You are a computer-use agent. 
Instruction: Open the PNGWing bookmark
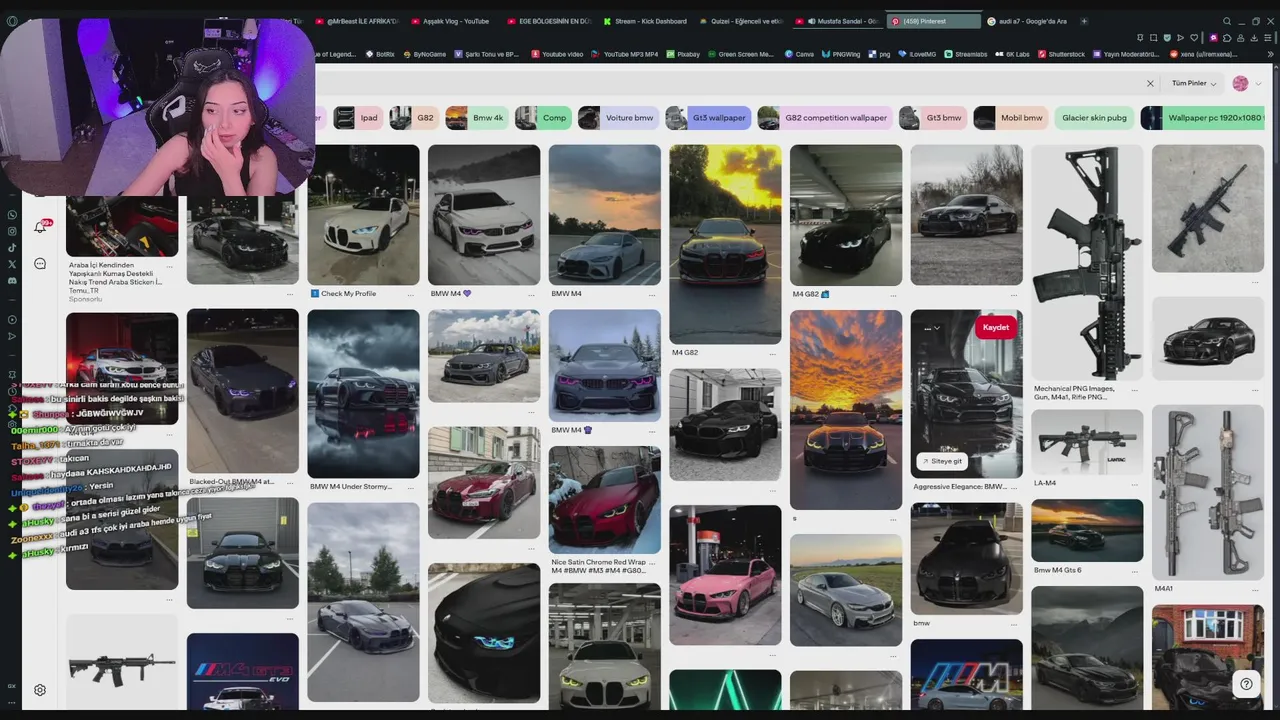click(841, 54)
